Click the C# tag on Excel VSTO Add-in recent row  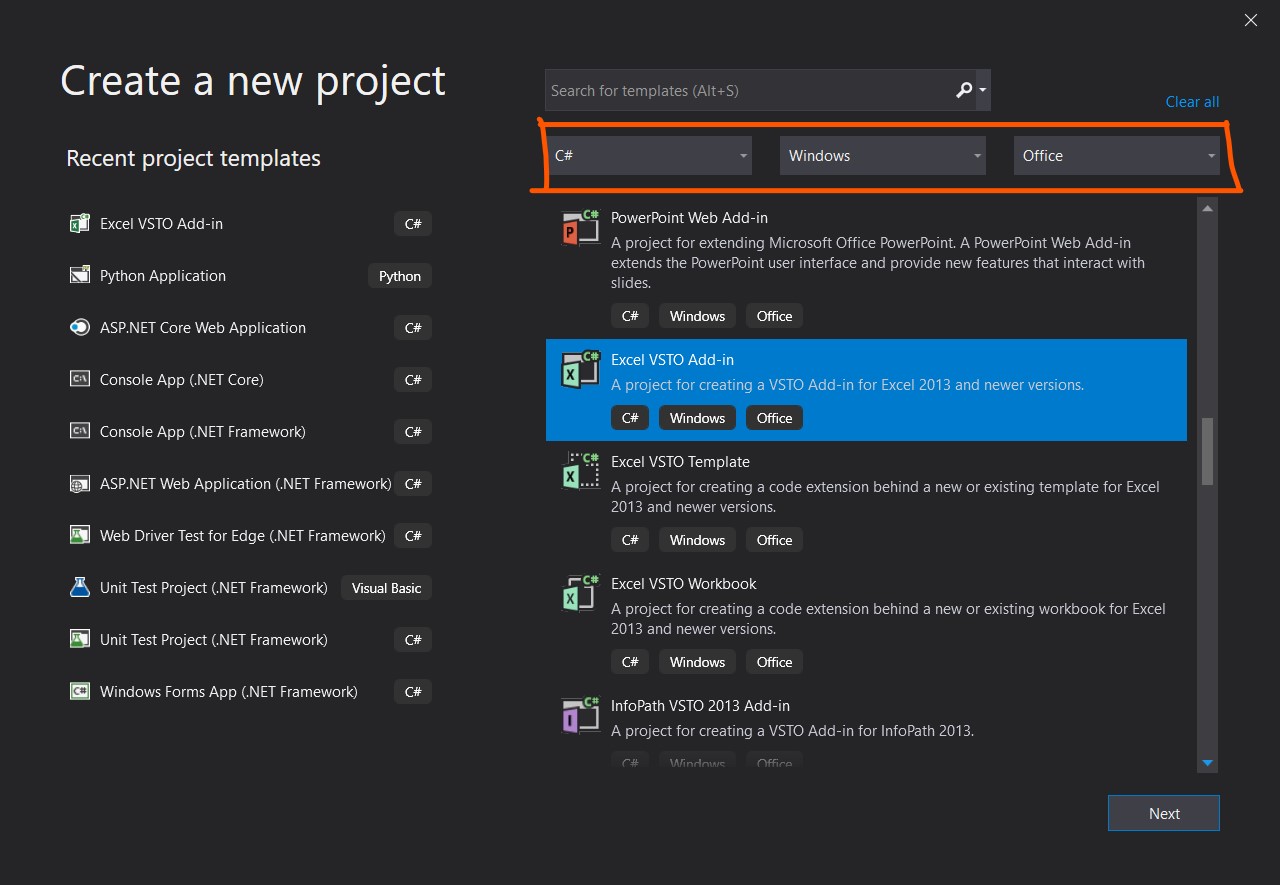(x=413, y=224)
